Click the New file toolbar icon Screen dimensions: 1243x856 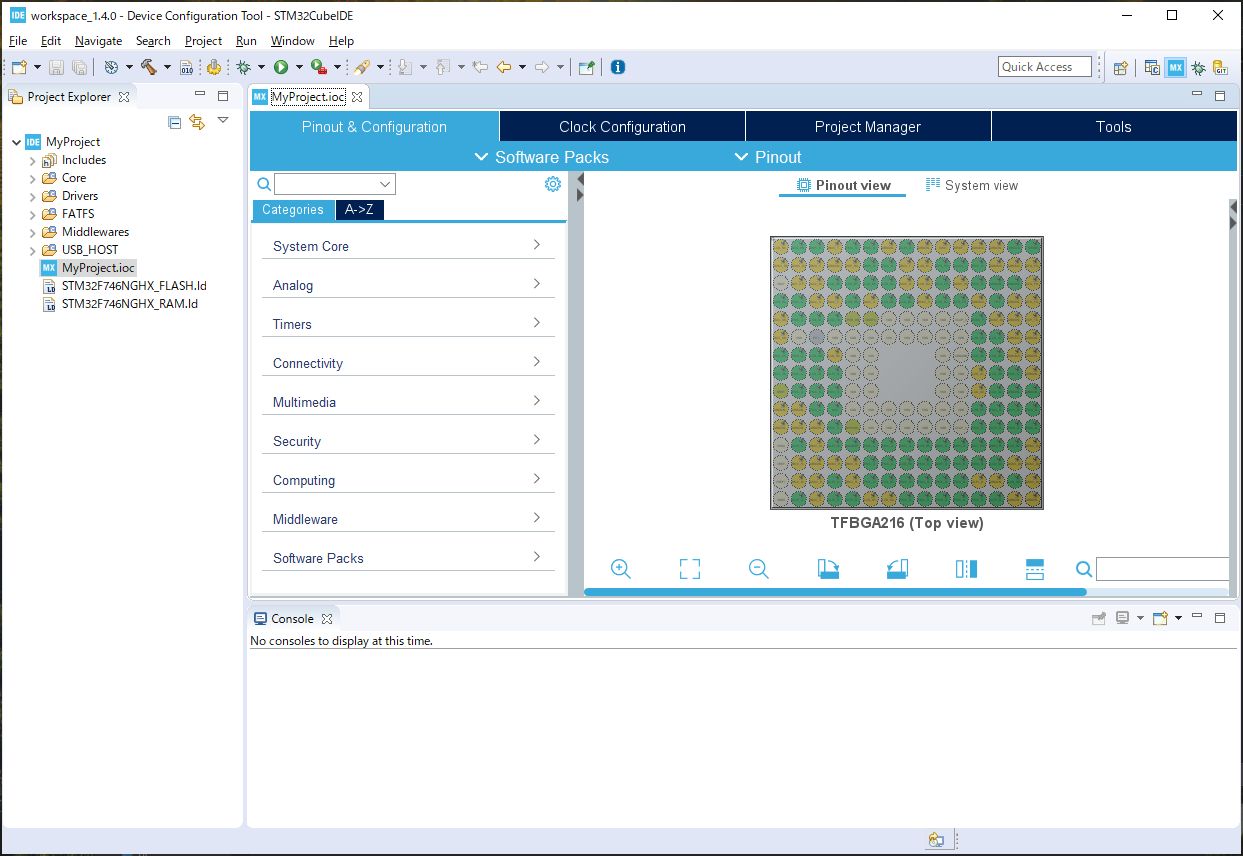[19, 67]
